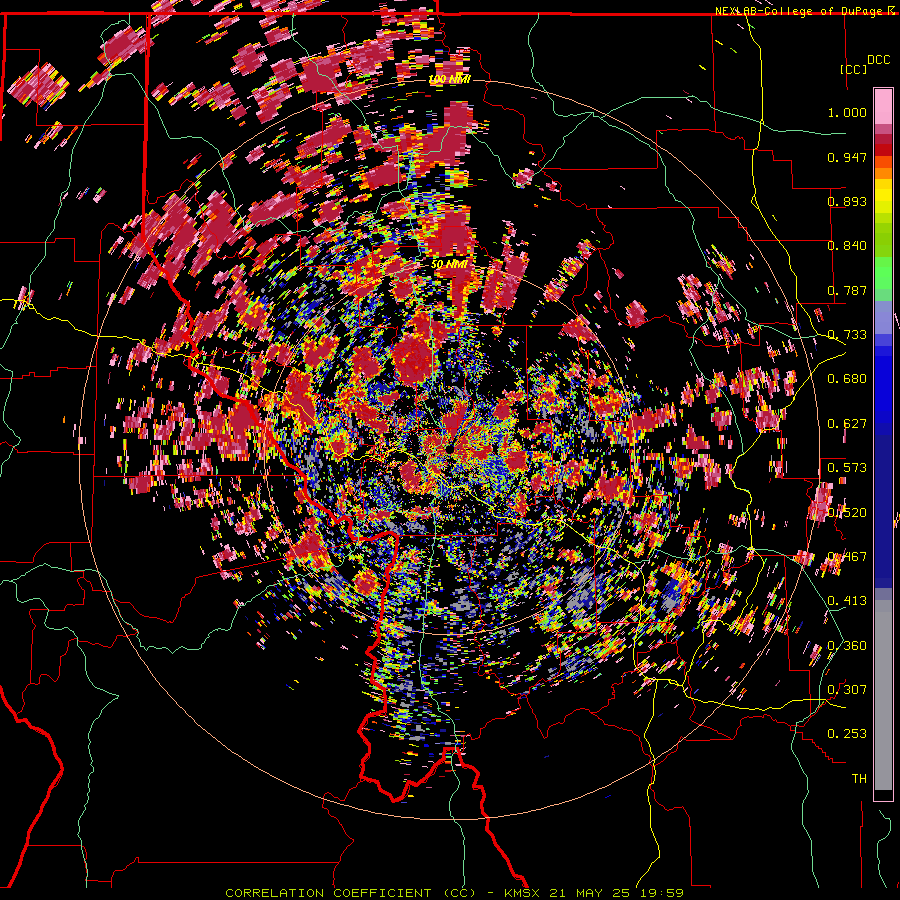Click the [CC] units label
Viewport: 900px width, 900px height.
[x=854, y=69]
